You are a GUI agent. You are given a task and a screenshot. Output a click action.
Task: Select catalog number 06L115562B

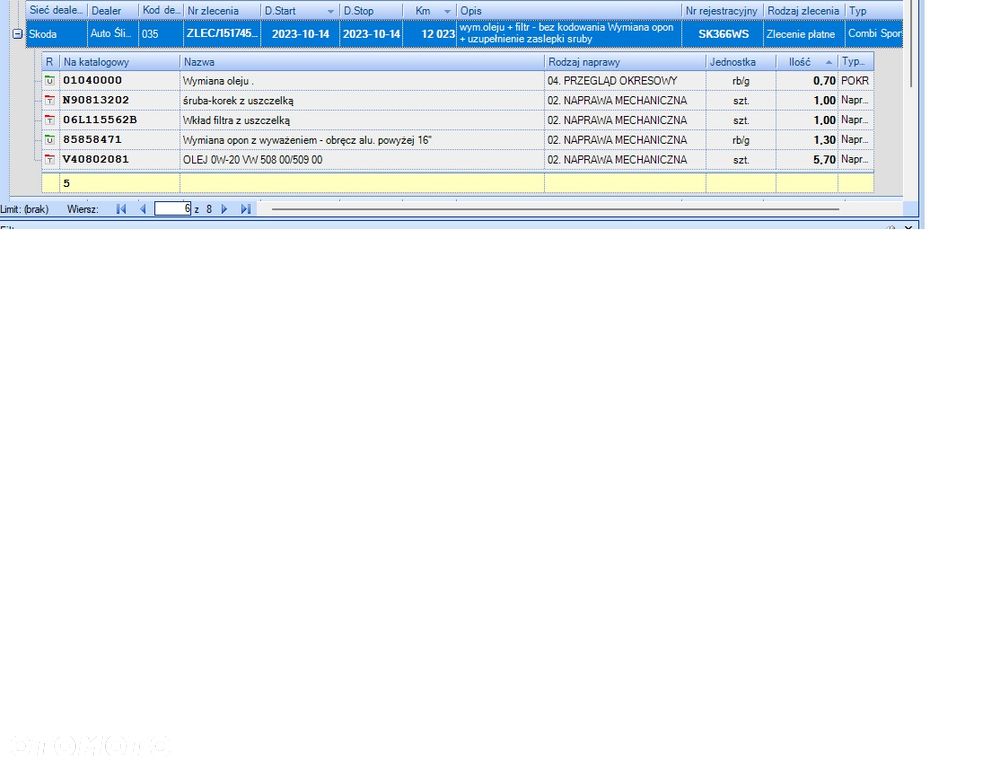pyautogui.click(x=119, y=120)
